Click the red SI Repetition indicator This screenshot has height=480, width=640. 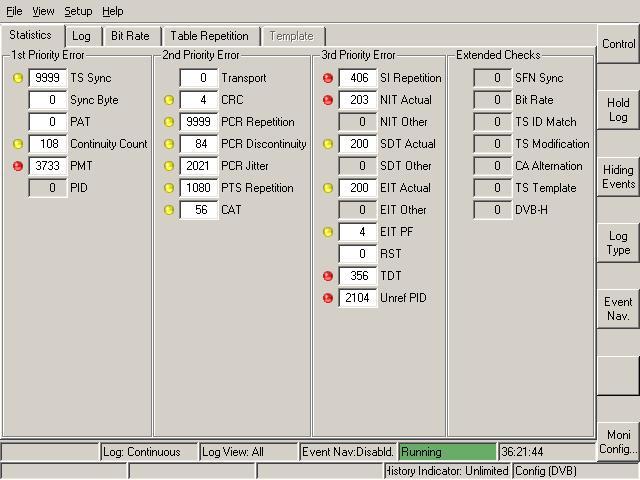[328, 78]
